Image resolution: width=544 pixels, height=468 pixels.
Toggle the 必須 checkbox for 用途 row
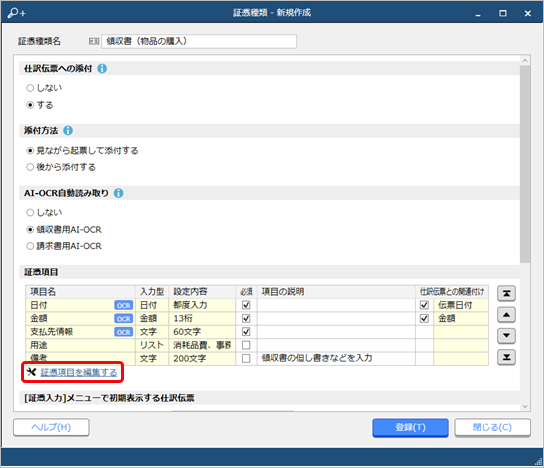point(246,345)
